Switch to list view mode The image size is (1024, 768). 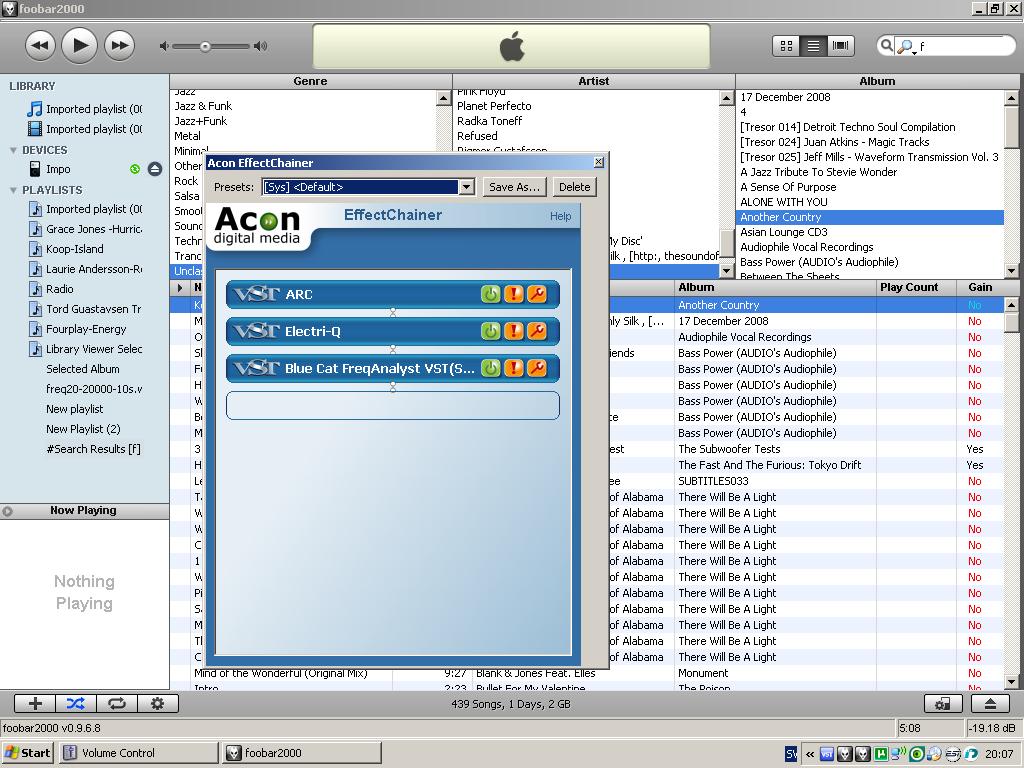(813, 46)
